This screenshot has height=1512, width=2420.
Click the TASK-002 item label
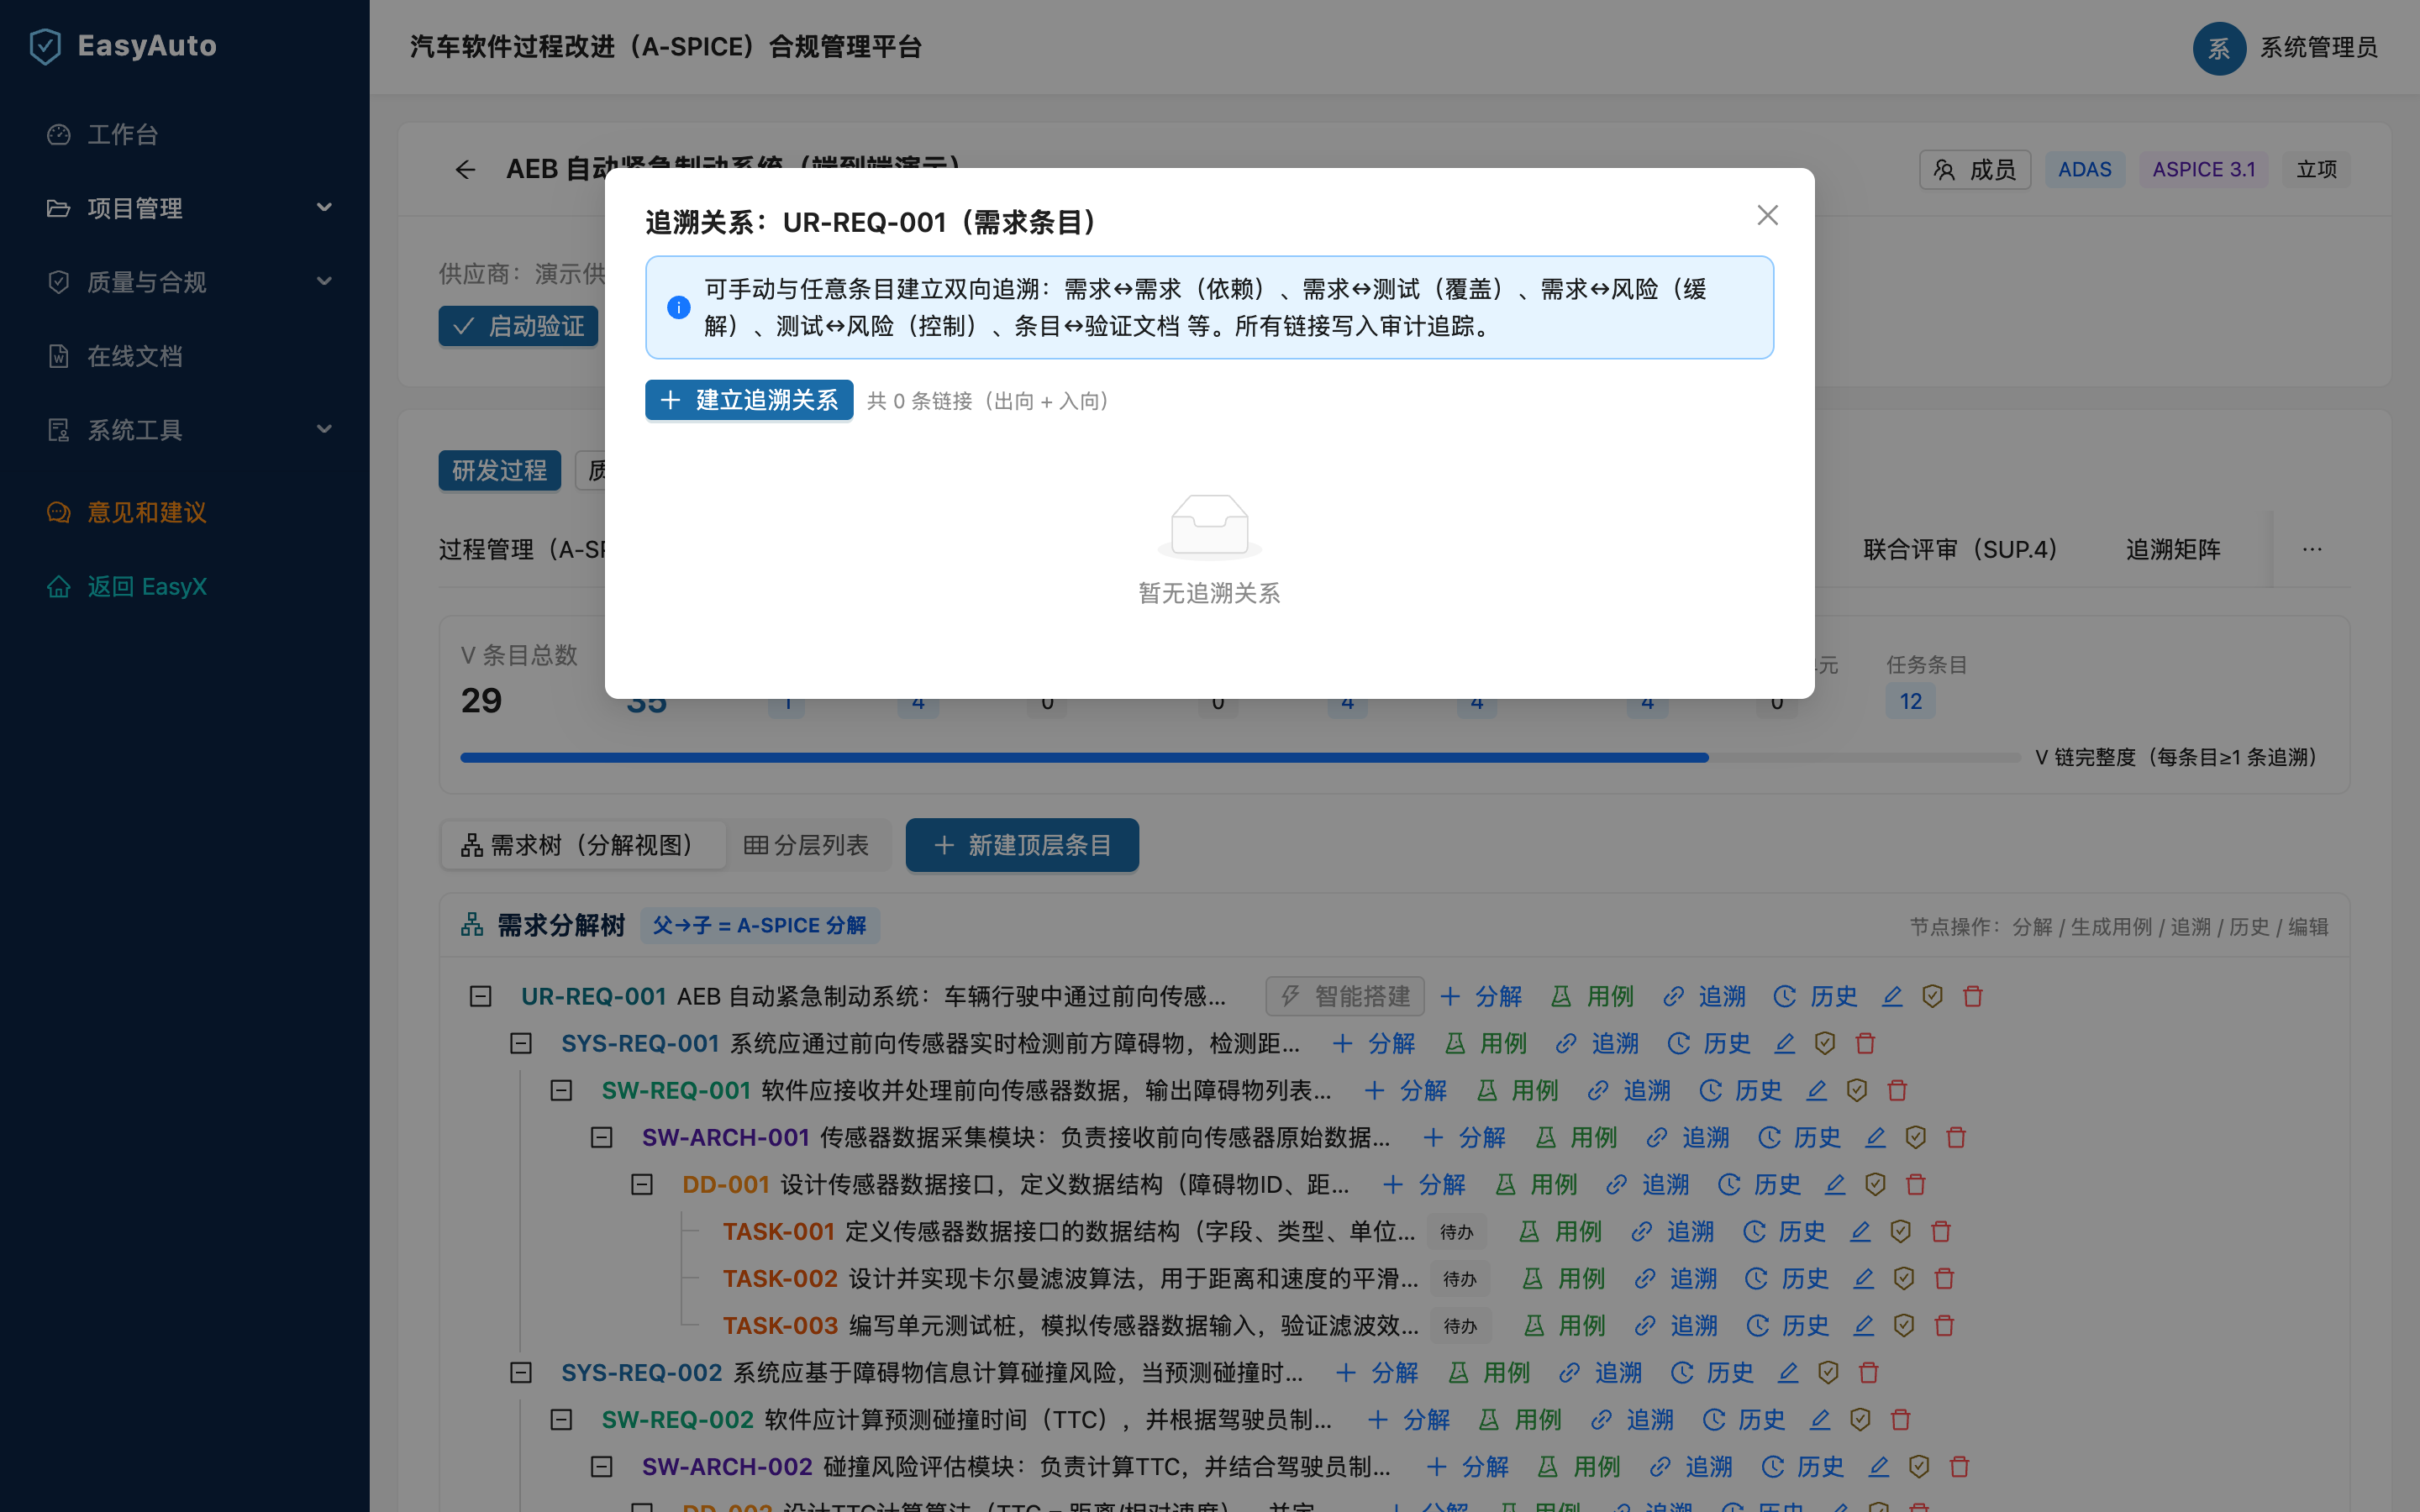click(x=780, y=1278)
